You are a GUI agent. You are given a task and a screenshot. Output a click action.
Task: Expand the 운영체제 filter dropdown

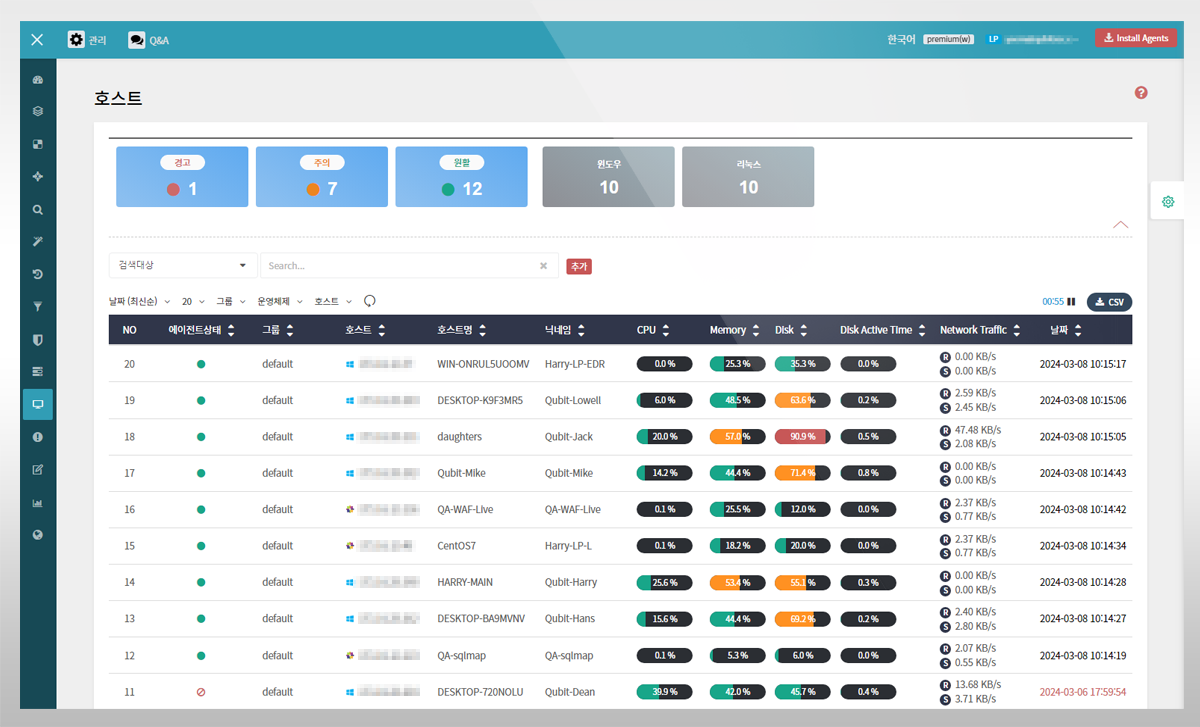tap(280, 301)
